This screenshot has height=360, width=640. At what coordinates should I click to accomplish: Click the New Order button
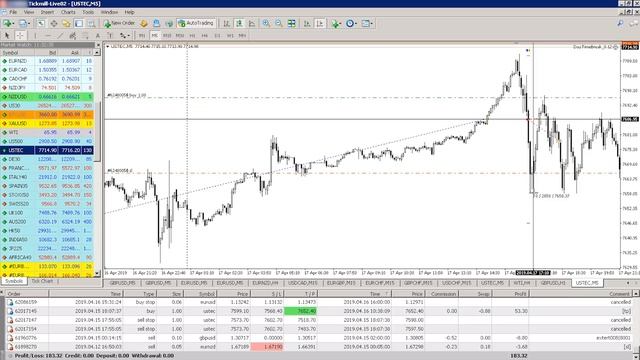119,24
